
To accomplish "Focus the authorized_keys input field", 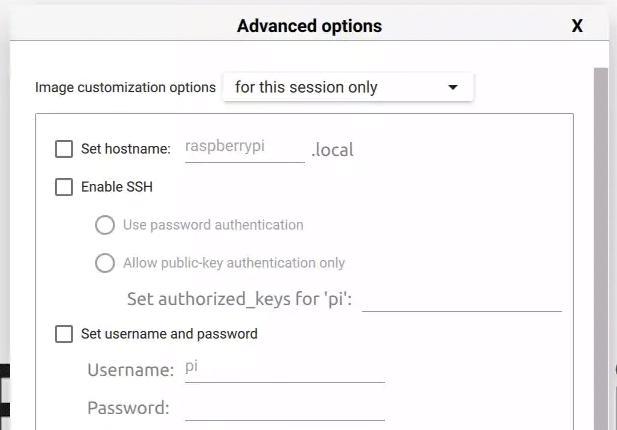I will click(x=461, y=299).
